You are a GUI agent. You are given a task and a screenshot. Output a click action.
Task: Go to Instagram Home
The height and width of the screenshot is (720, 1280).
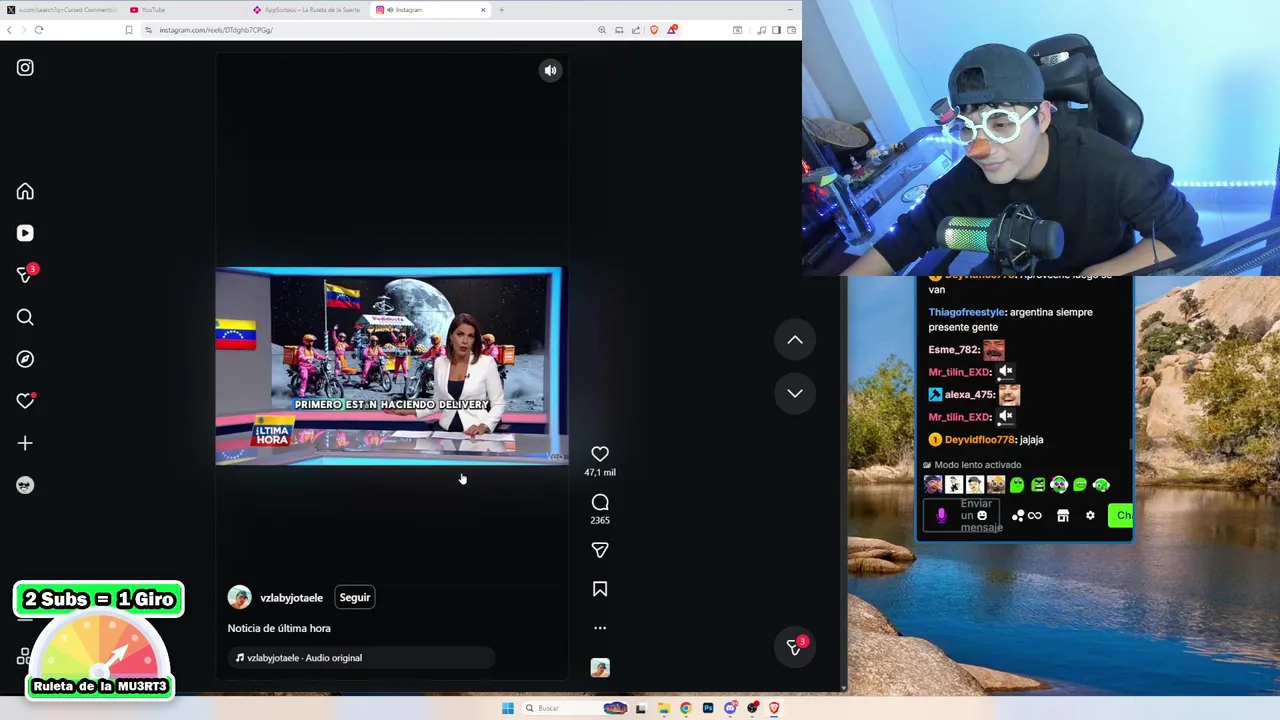coord(25,192)
